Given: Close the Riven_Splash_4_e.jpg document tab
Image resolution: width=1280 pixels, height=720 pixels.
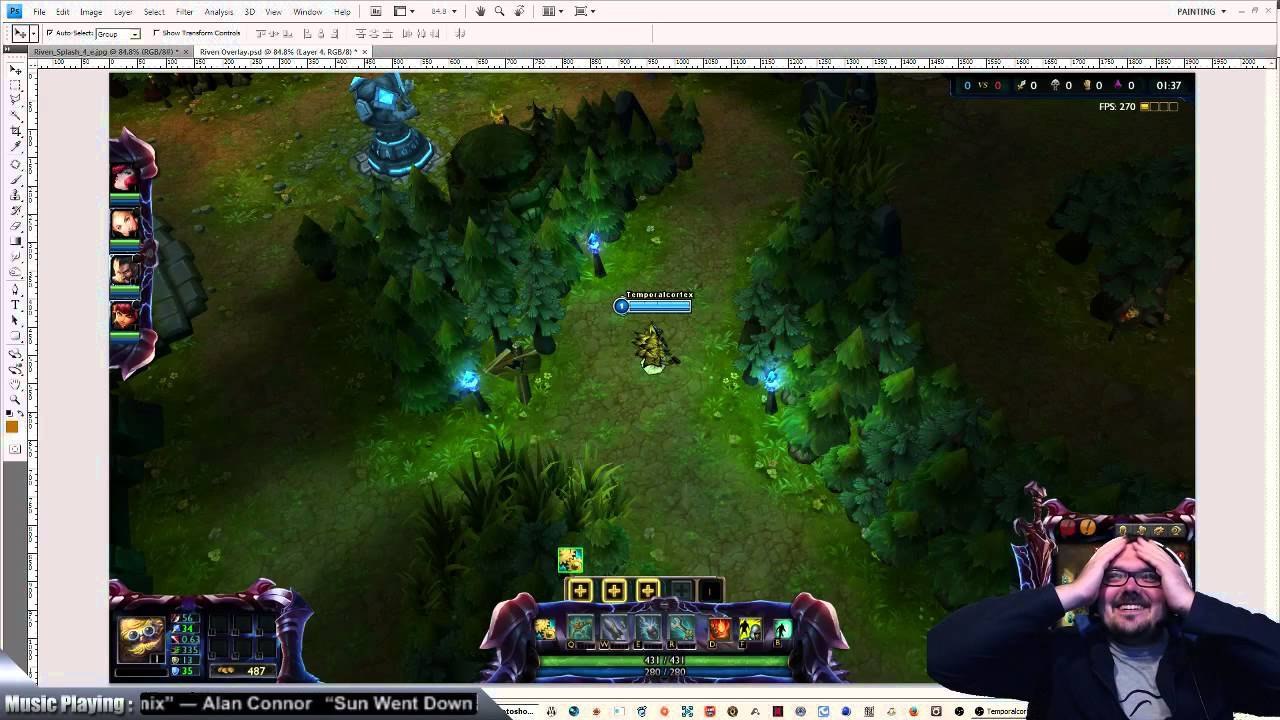Looking at the screenshot, I should 186,51.
